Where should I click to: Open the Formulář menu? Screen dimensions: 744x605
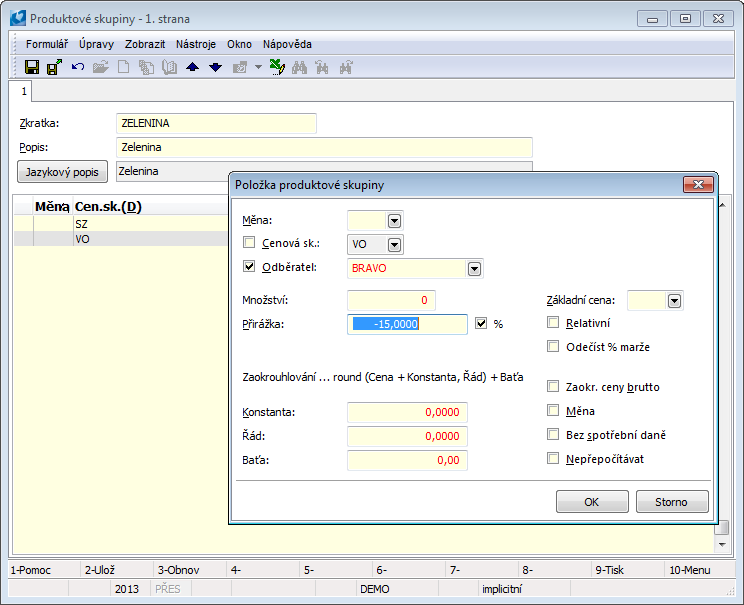(47, 44)
